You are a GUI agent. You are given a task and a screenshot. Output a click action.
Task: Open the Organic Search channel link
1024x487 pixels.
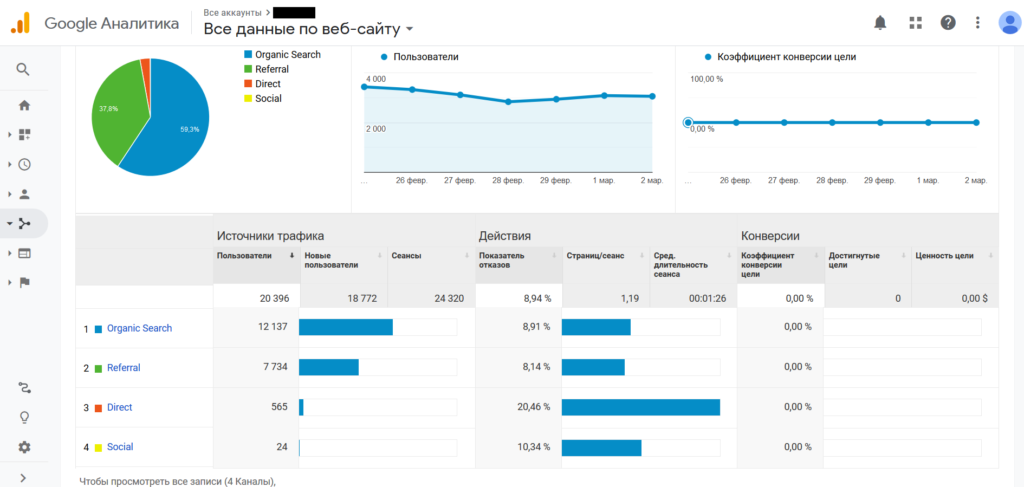pos(139,328)
